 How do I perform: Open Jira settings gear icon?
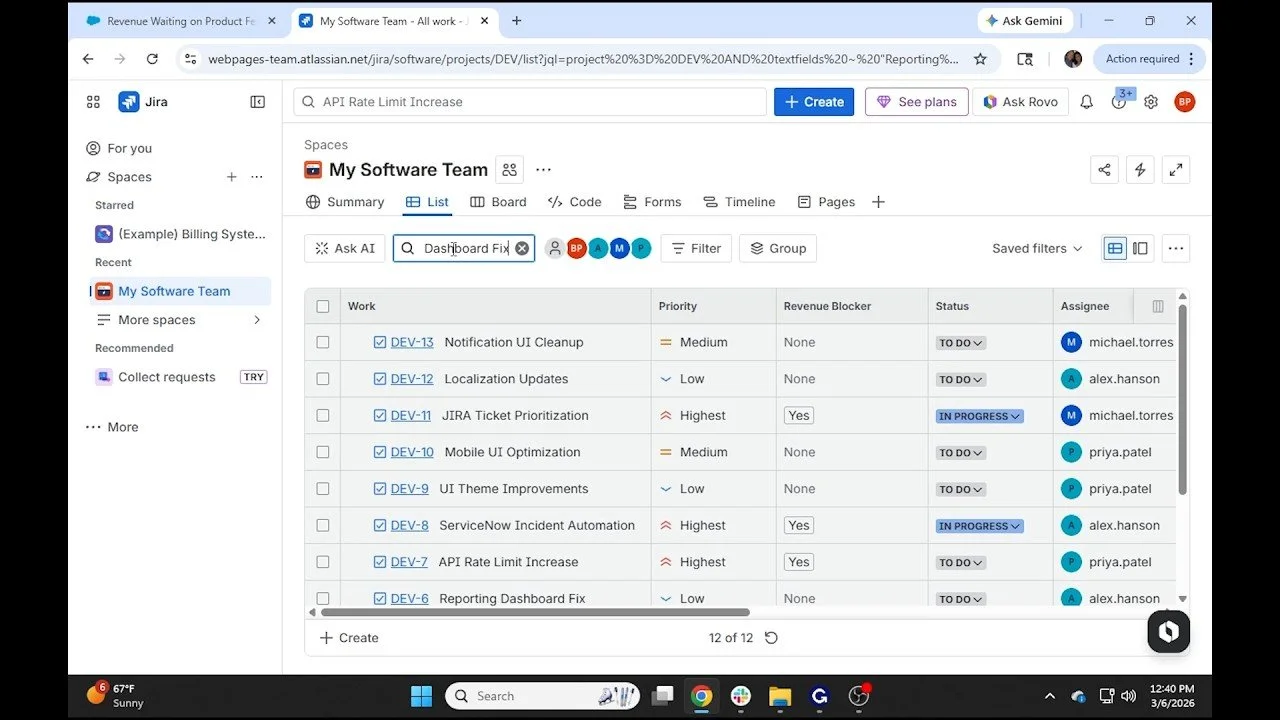[x=1151, y=102]
